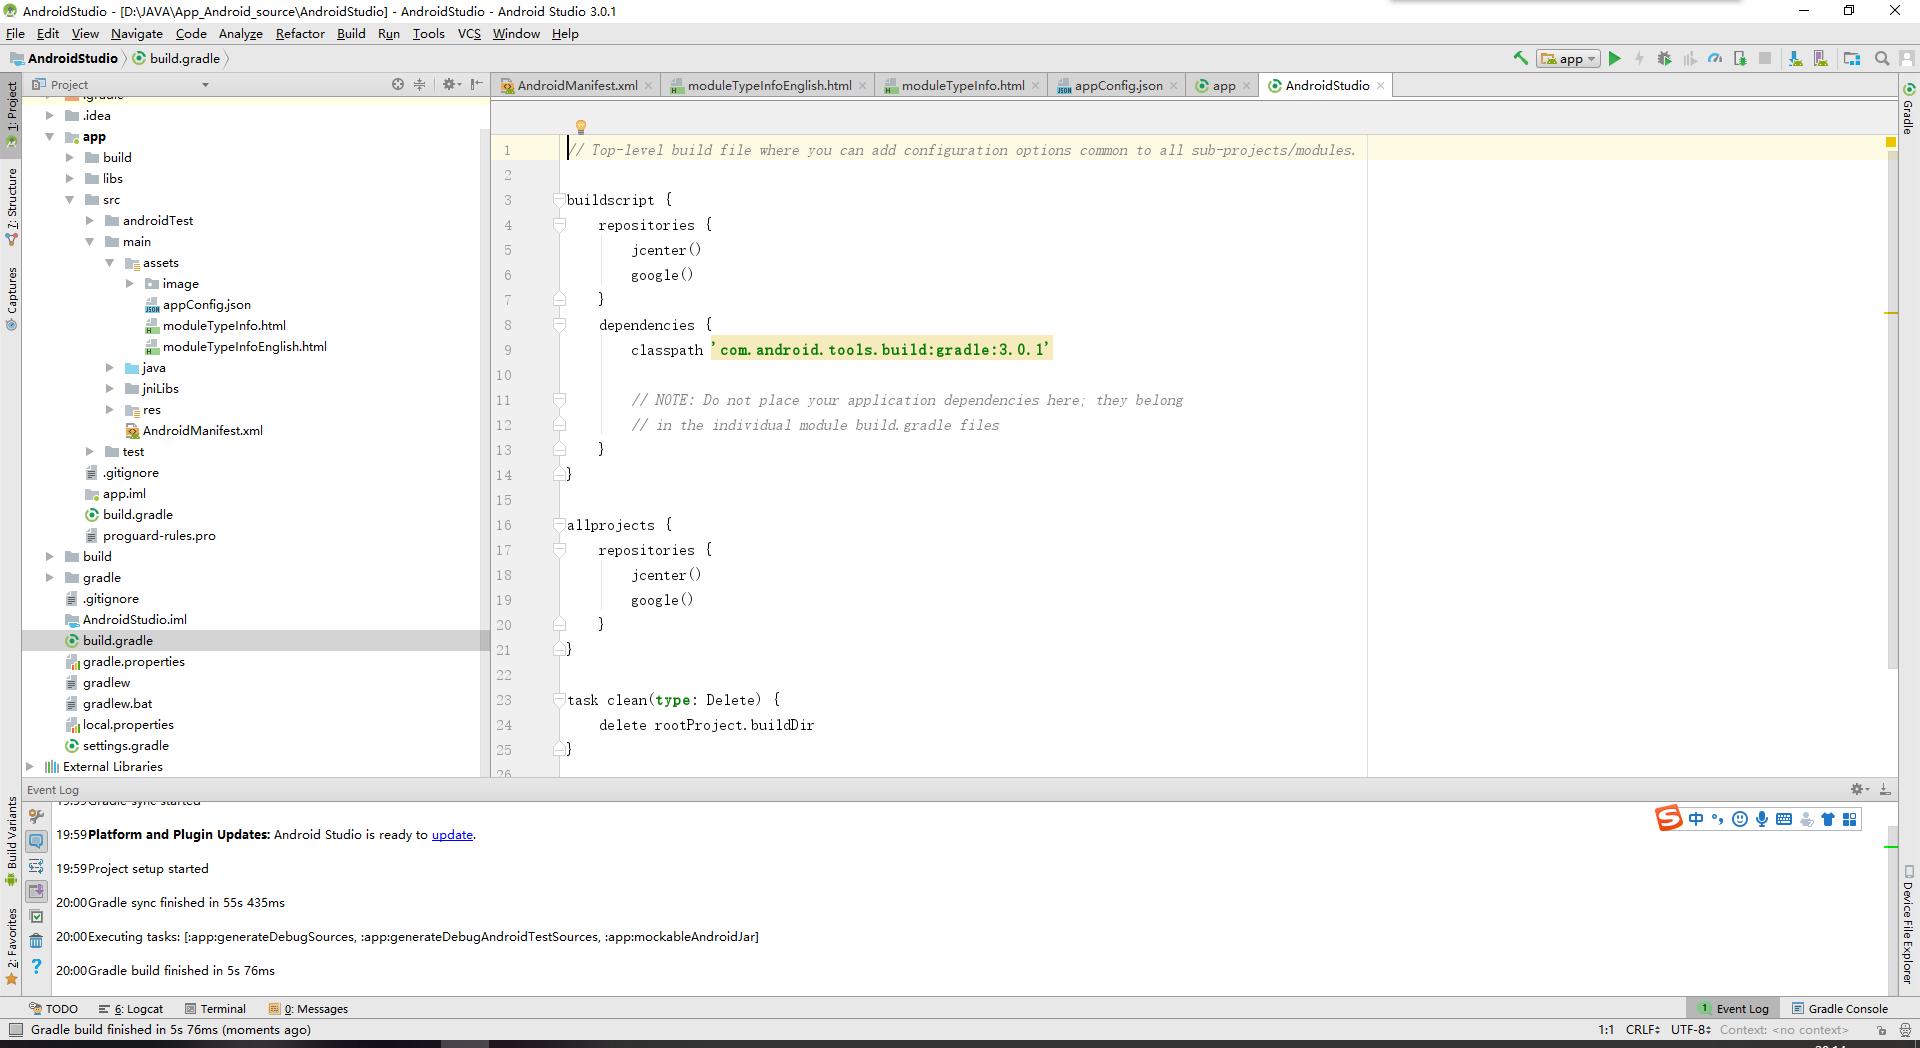The height and width of the screenshot is (1048, 1920).
Task: Toggle the Captures side tab
Action: pos(11,297)
